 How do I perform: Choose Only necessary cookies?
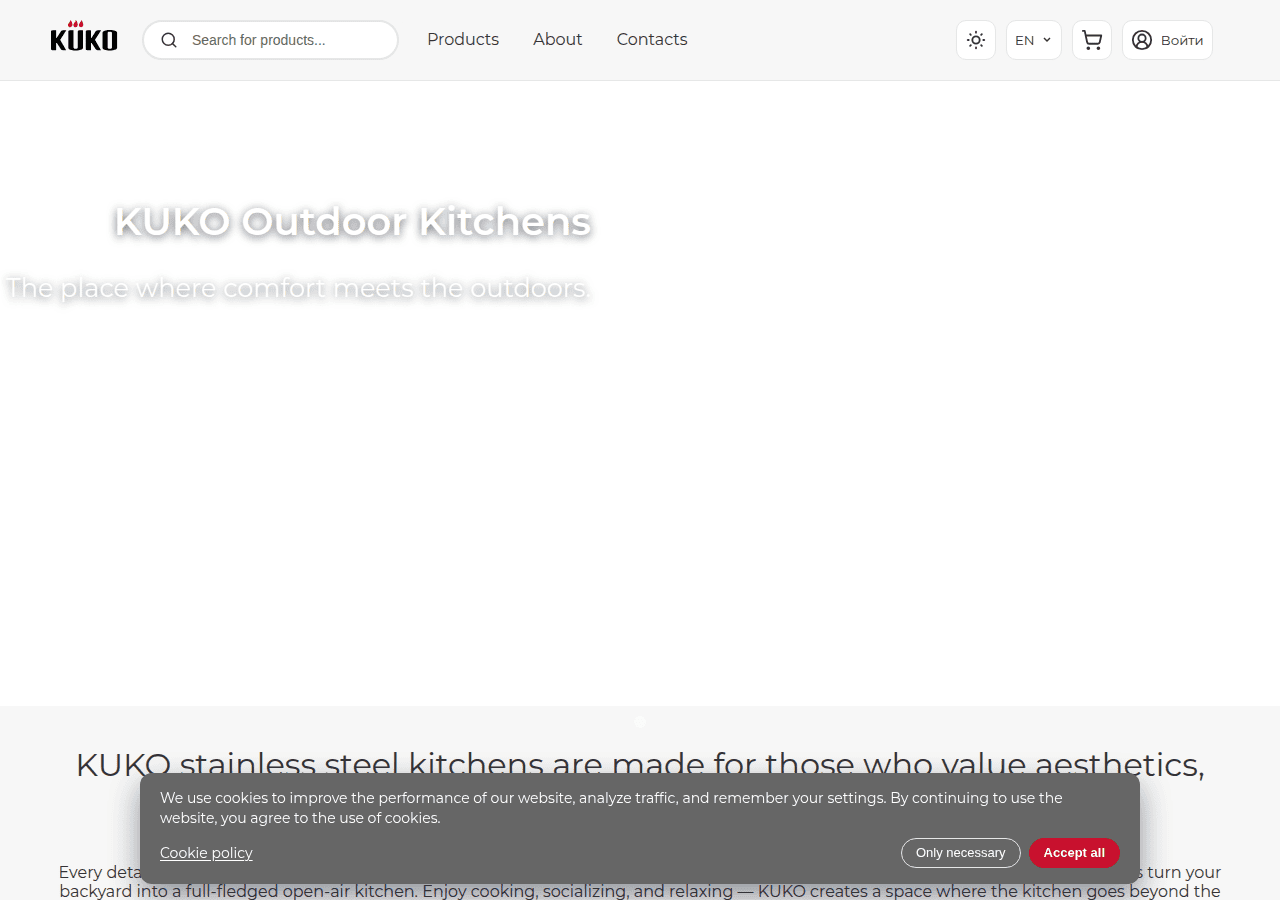click(960, 853)
